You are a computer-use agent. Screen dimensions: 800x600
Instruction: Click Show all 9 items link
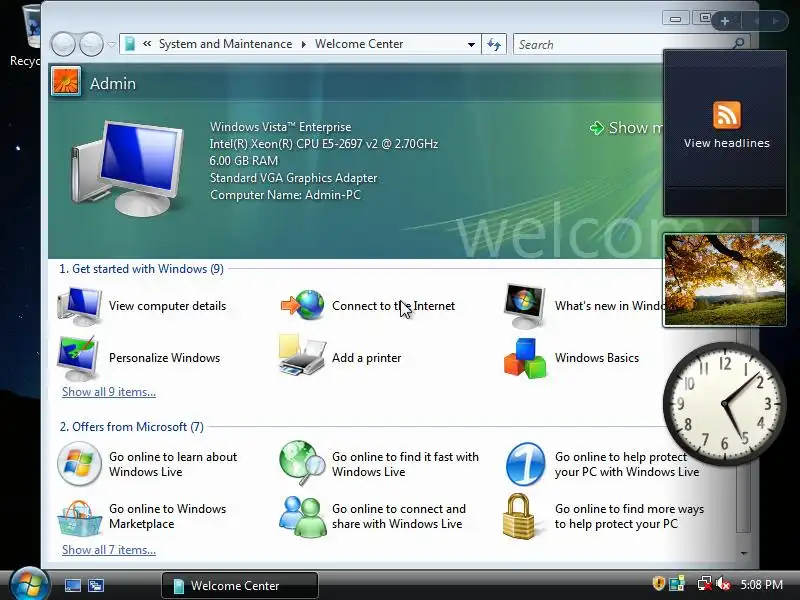109,392
